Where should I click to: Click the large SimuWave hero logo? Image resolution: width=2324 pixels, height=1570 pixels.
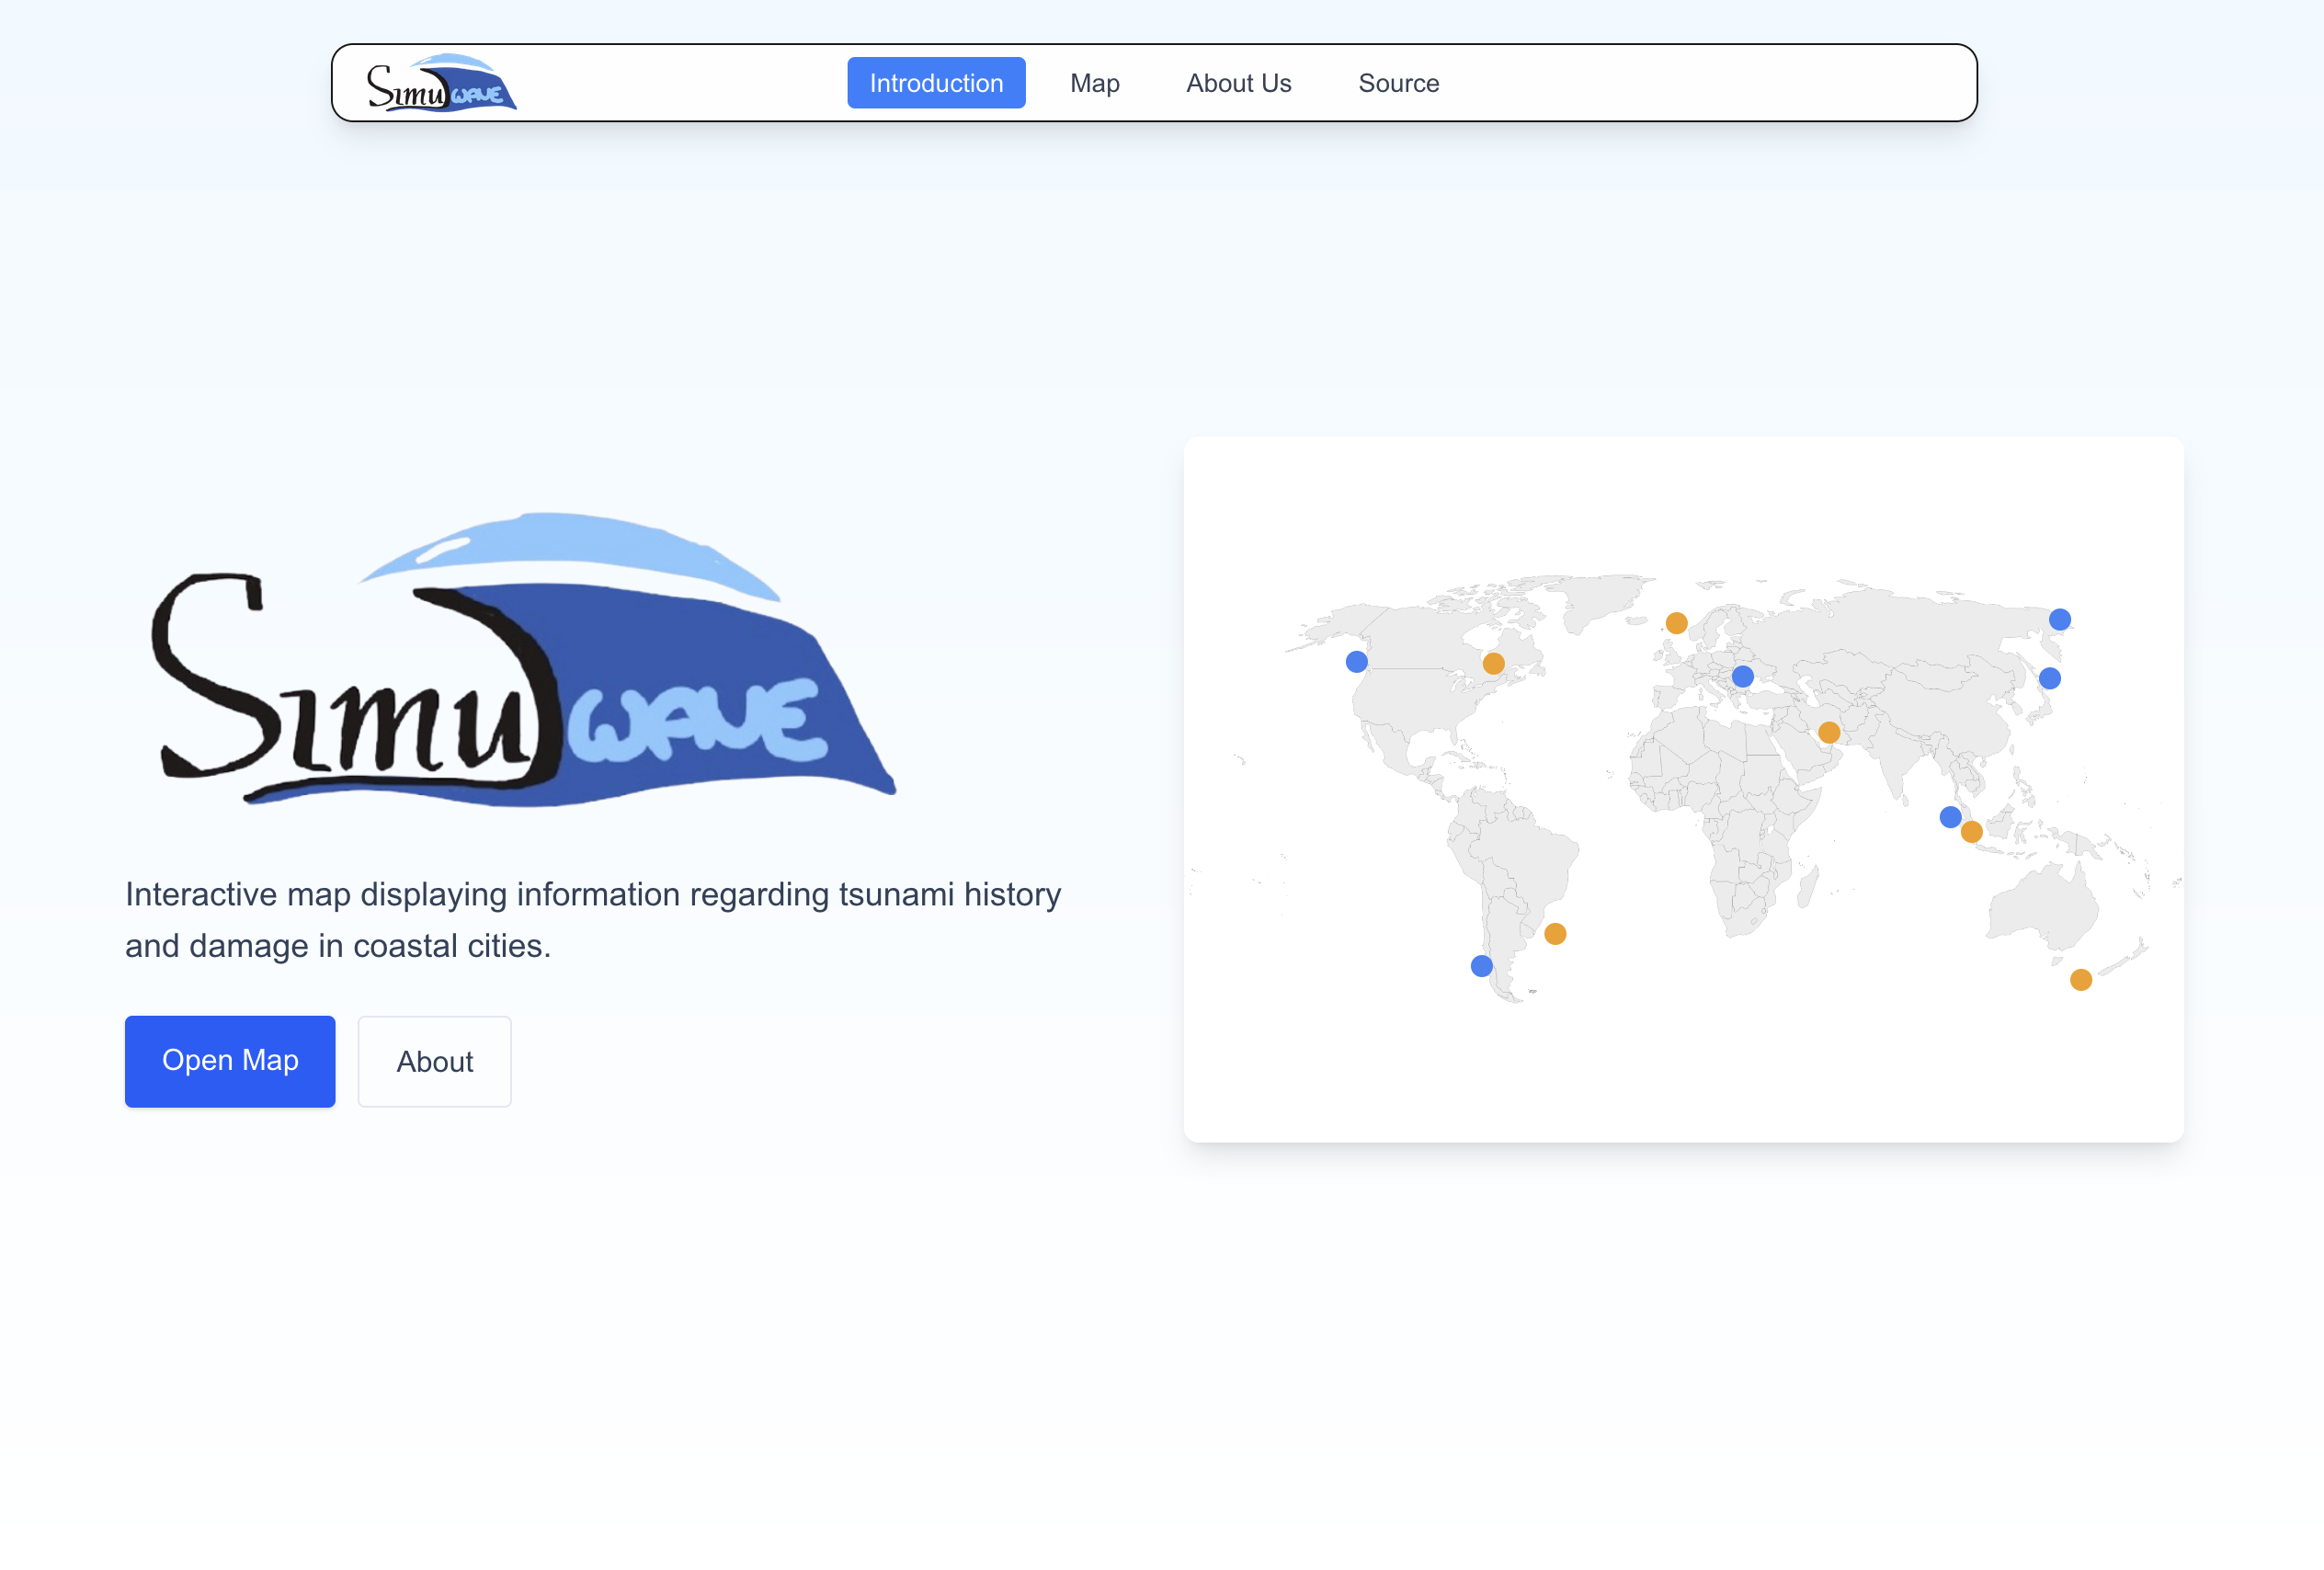point(523,661)
